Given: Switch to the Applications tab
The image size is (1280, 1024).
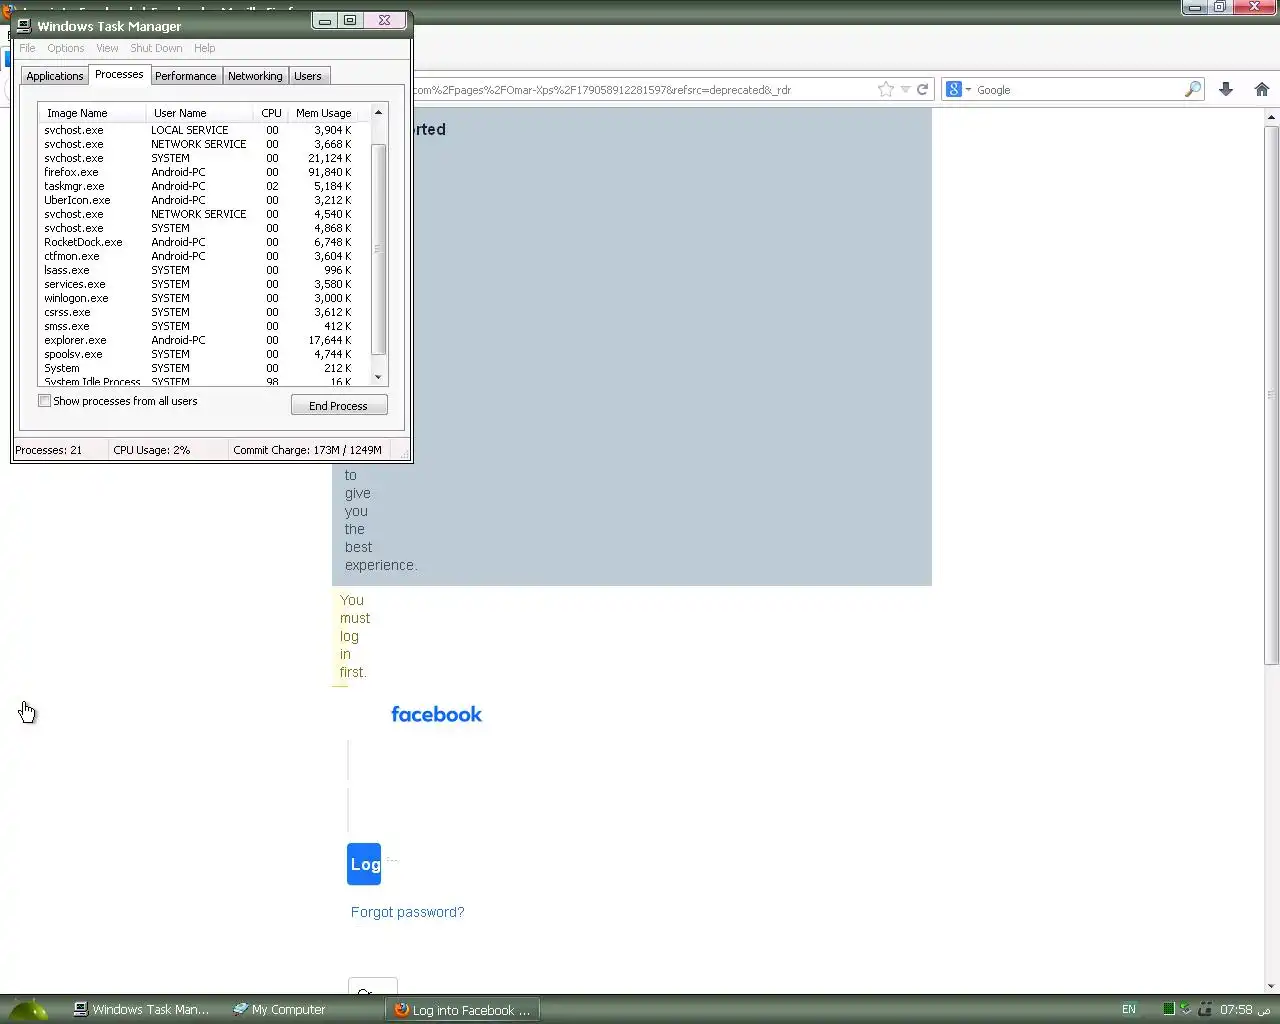Looking at the screenshot, I should (x=55, y=76).
